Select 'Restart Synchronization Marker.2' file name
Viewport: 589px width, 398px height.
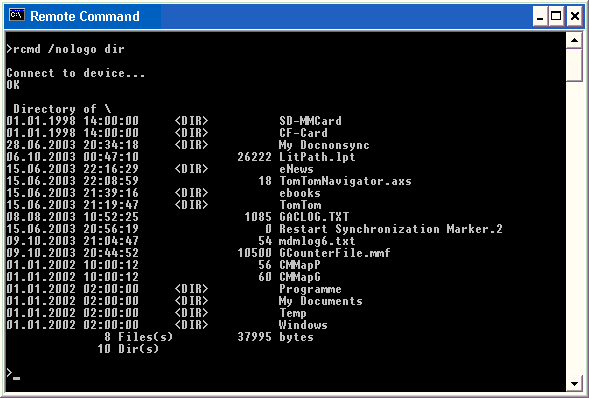click(391, 229)
